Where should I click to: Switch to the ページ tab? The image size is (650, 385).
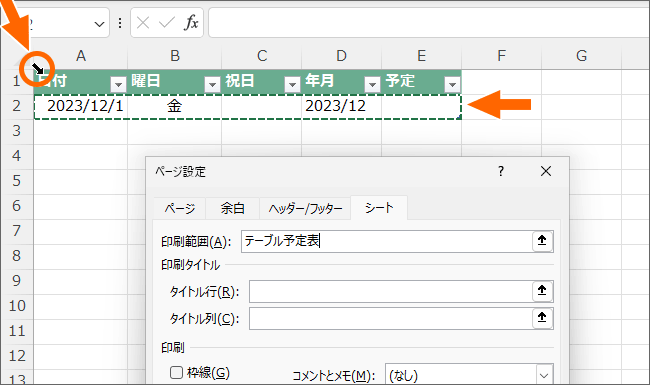coord(179,208)
